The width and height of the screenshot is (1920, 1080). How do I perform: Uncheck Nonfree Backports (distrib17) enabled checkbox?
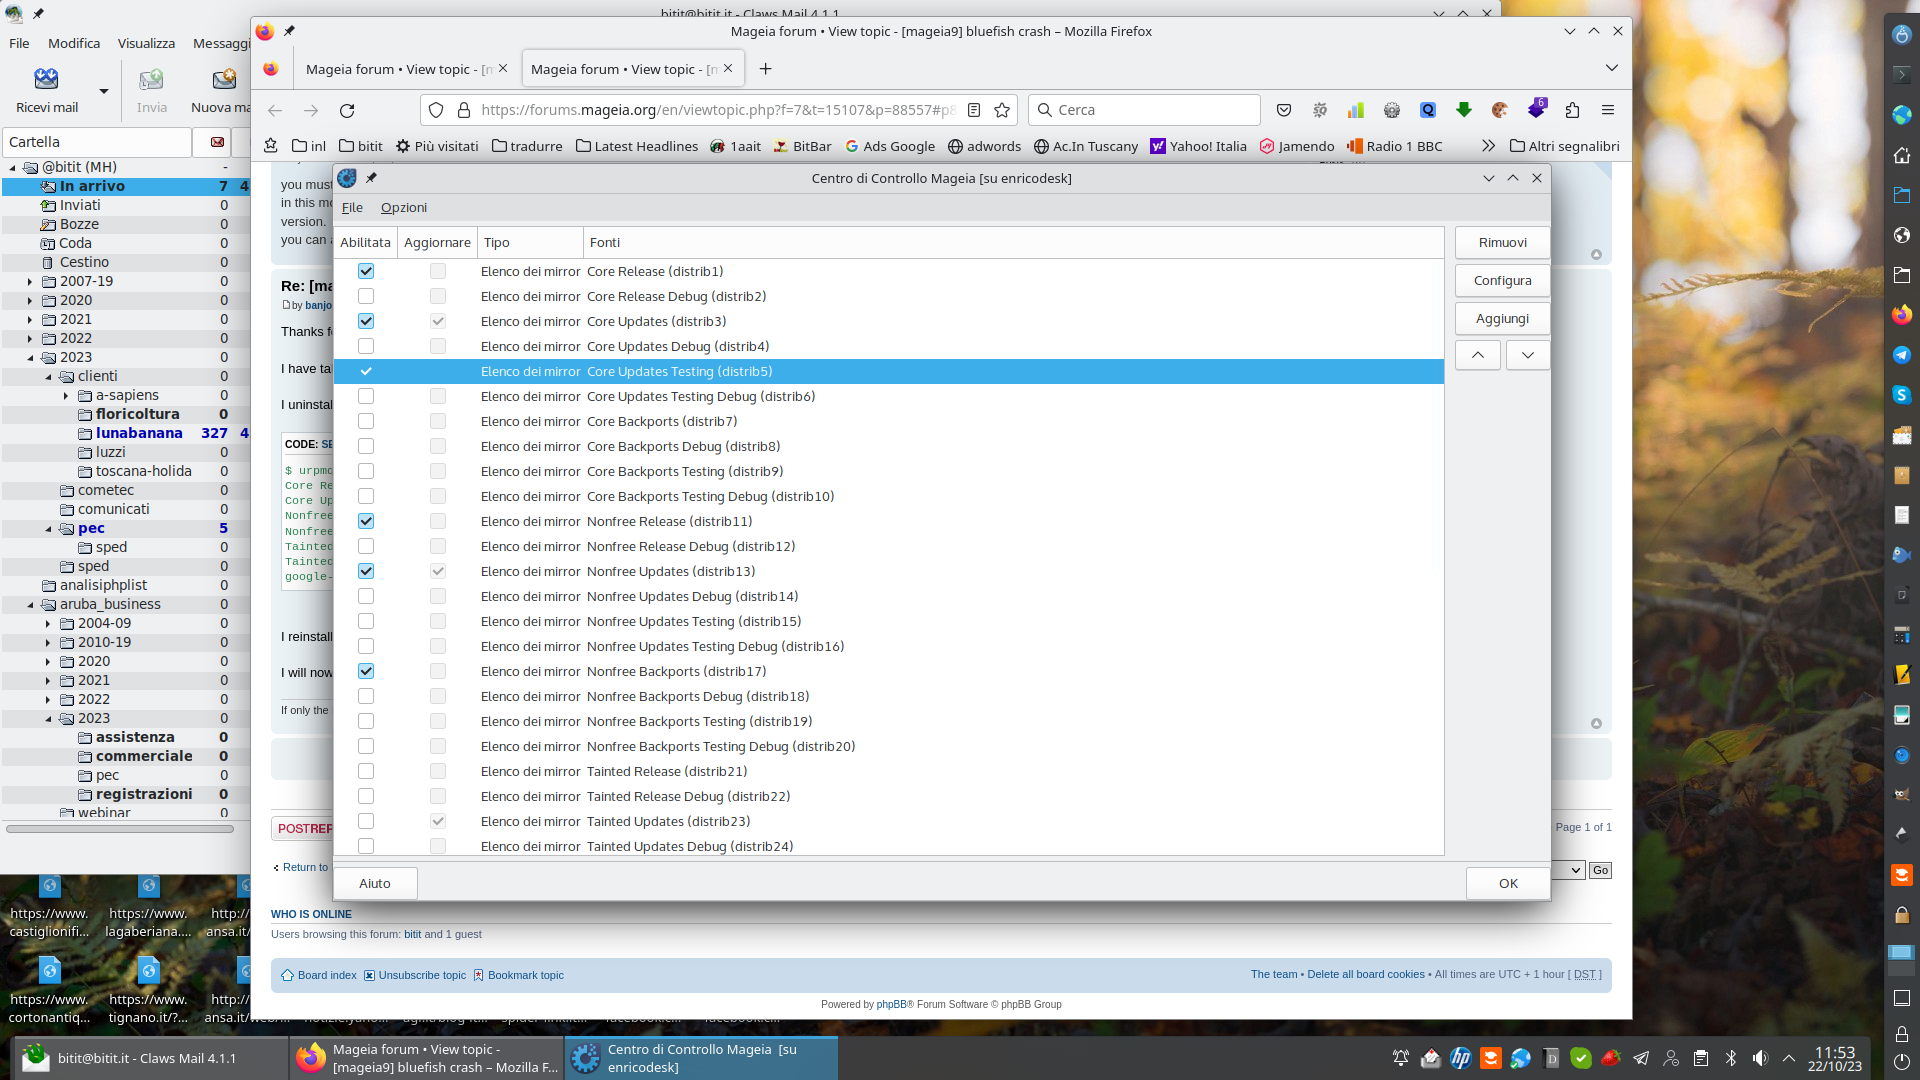coord(366,671)
